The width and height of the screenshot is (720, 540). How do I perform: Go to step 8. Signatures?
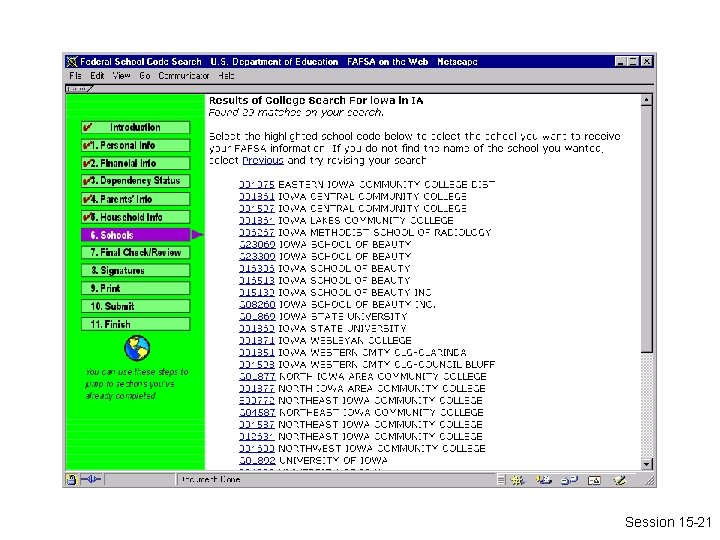pos(135,270)
